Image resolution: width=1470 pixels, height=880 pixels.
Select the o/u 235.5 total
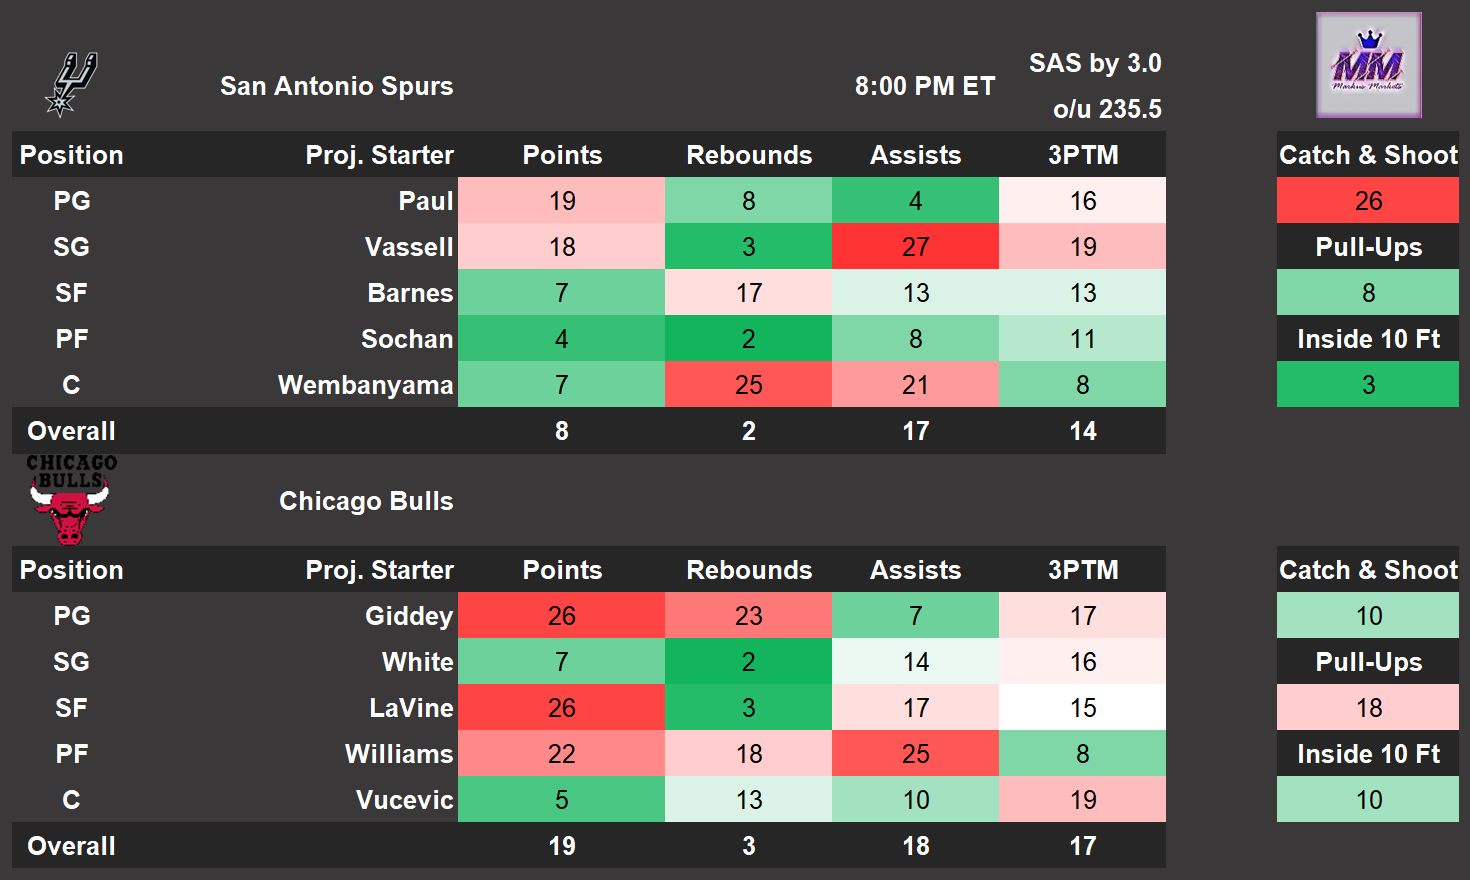1107,109
